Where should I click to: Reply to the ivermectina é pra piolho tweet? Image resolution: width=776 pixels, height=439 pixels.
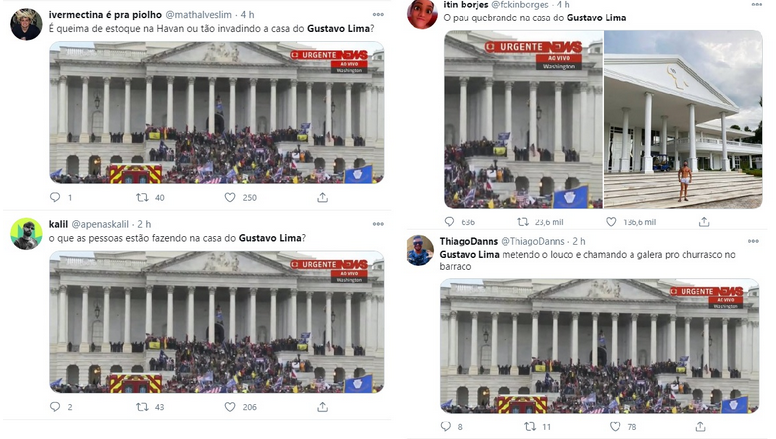coord(55,197)
